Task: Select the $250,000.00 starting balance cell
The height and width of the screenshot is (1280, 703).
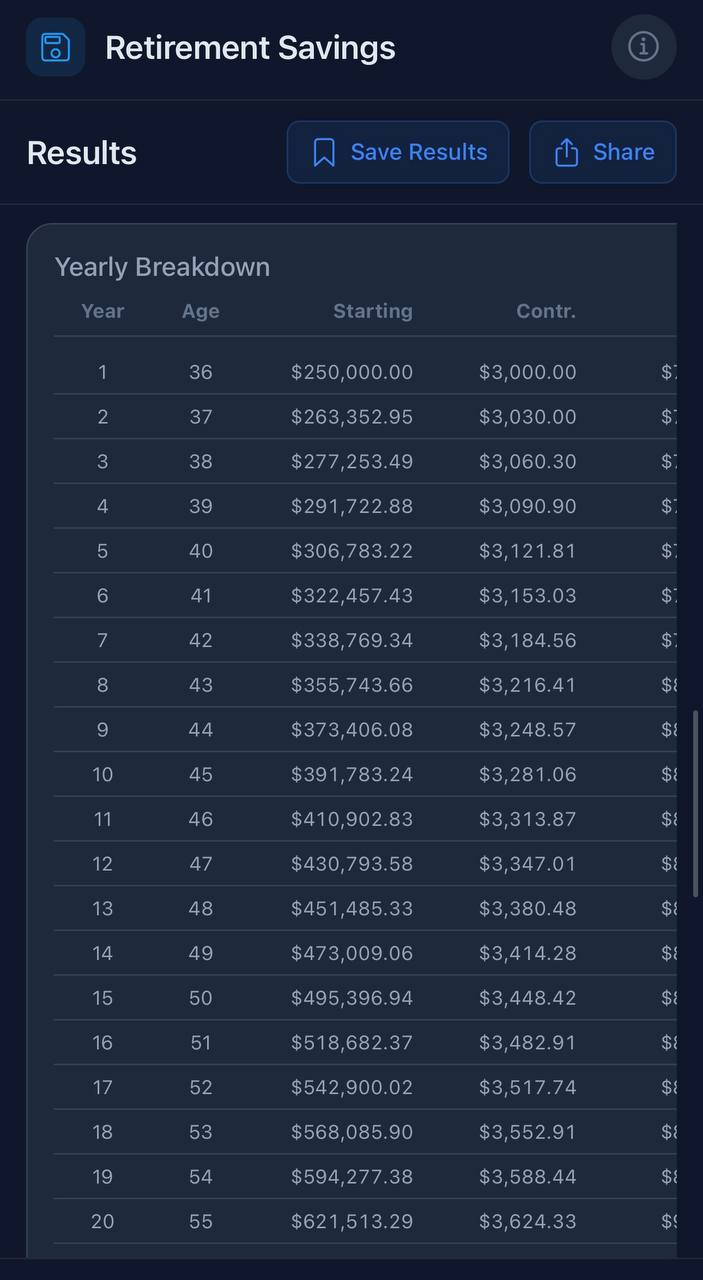Action: [352, 372]
